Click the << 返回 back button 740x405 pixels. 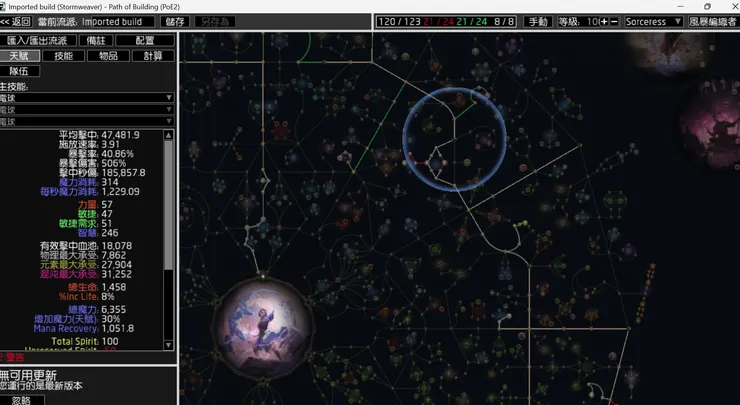pyautogui.click(x=16, y=22)
